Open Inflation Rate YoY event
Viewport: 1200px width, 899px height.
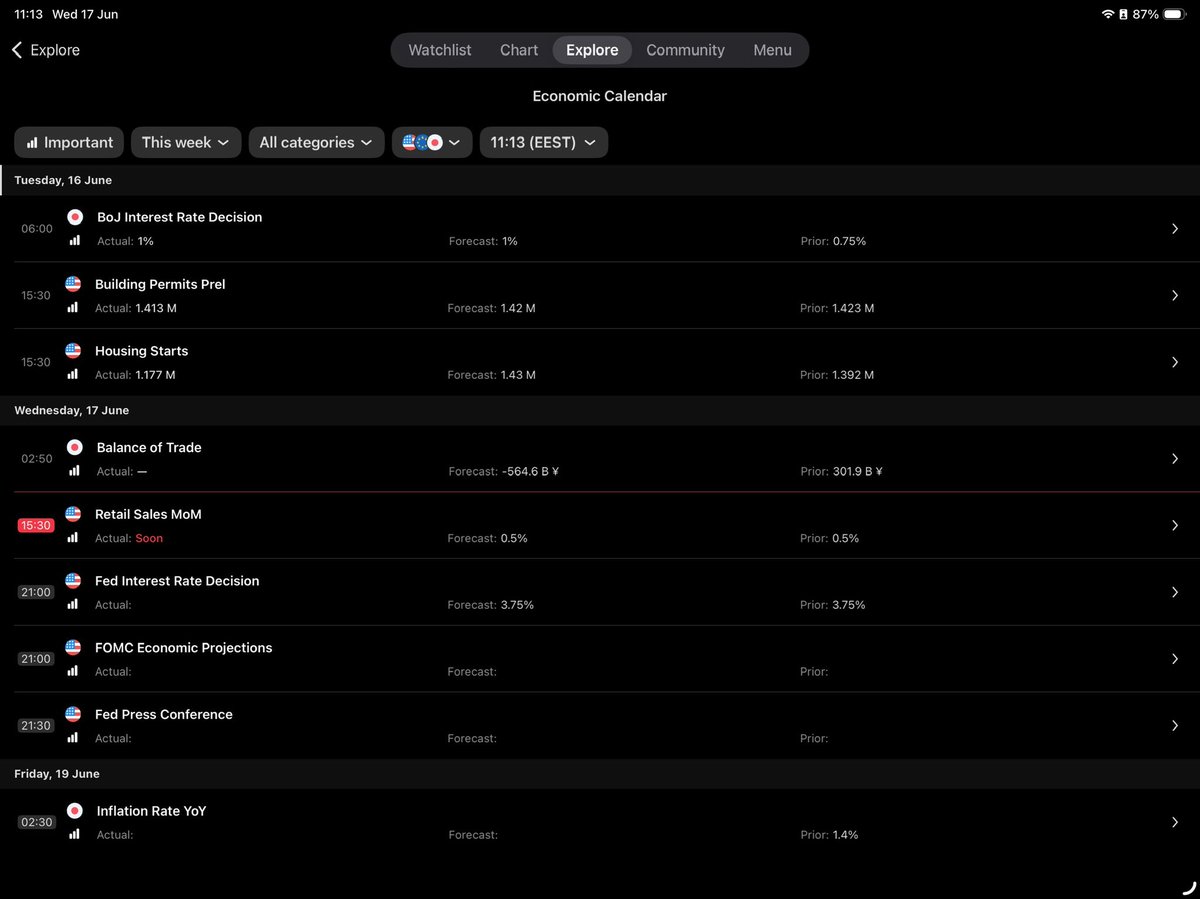(x=600, y=822)
